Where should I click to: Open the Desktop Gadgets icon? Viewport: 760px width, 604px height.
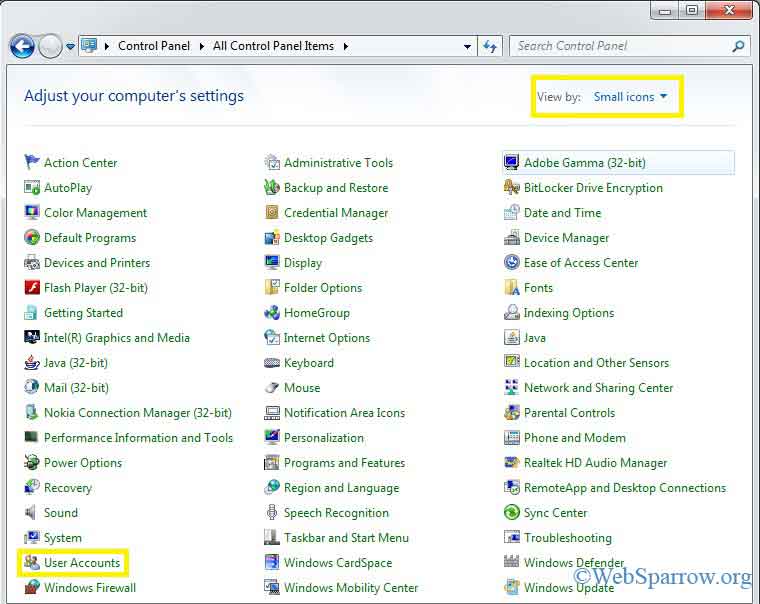tap(272, 238)
